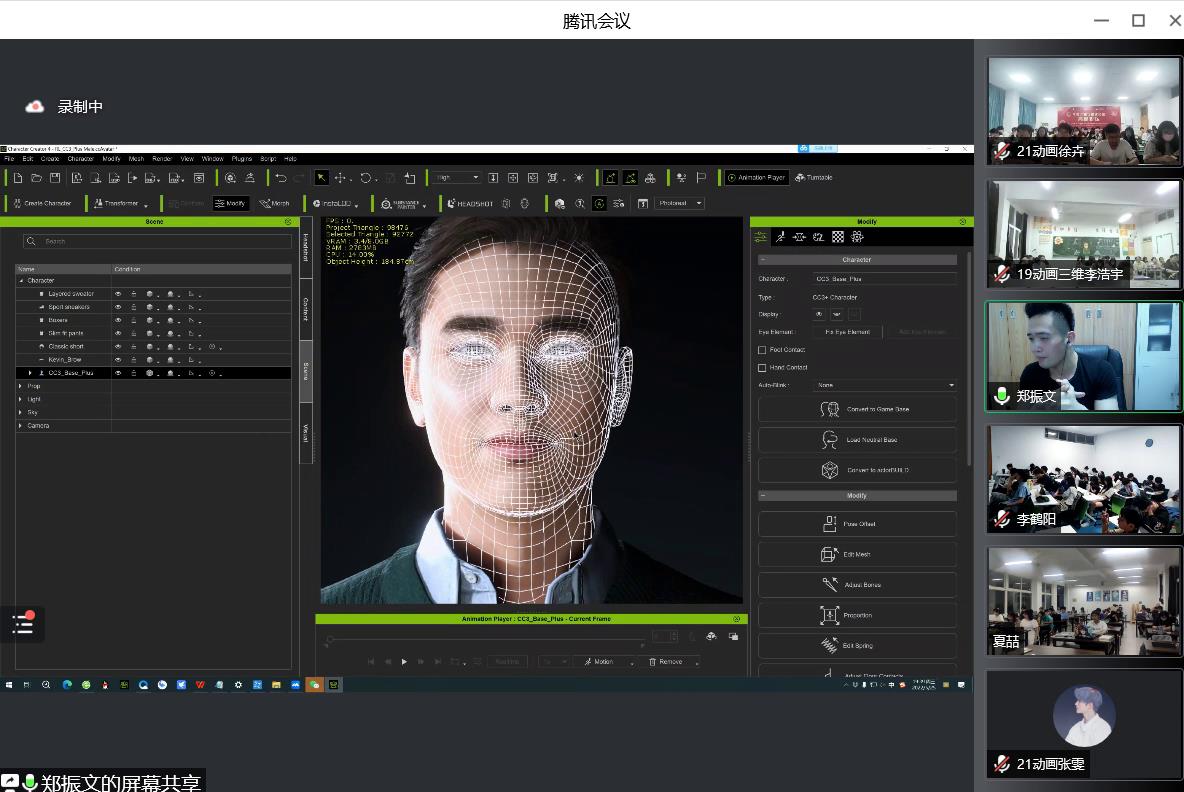Screen dimensions: 1184x792
Task: Open the Auto-Blink dropdown
Action: coord(884,385)
